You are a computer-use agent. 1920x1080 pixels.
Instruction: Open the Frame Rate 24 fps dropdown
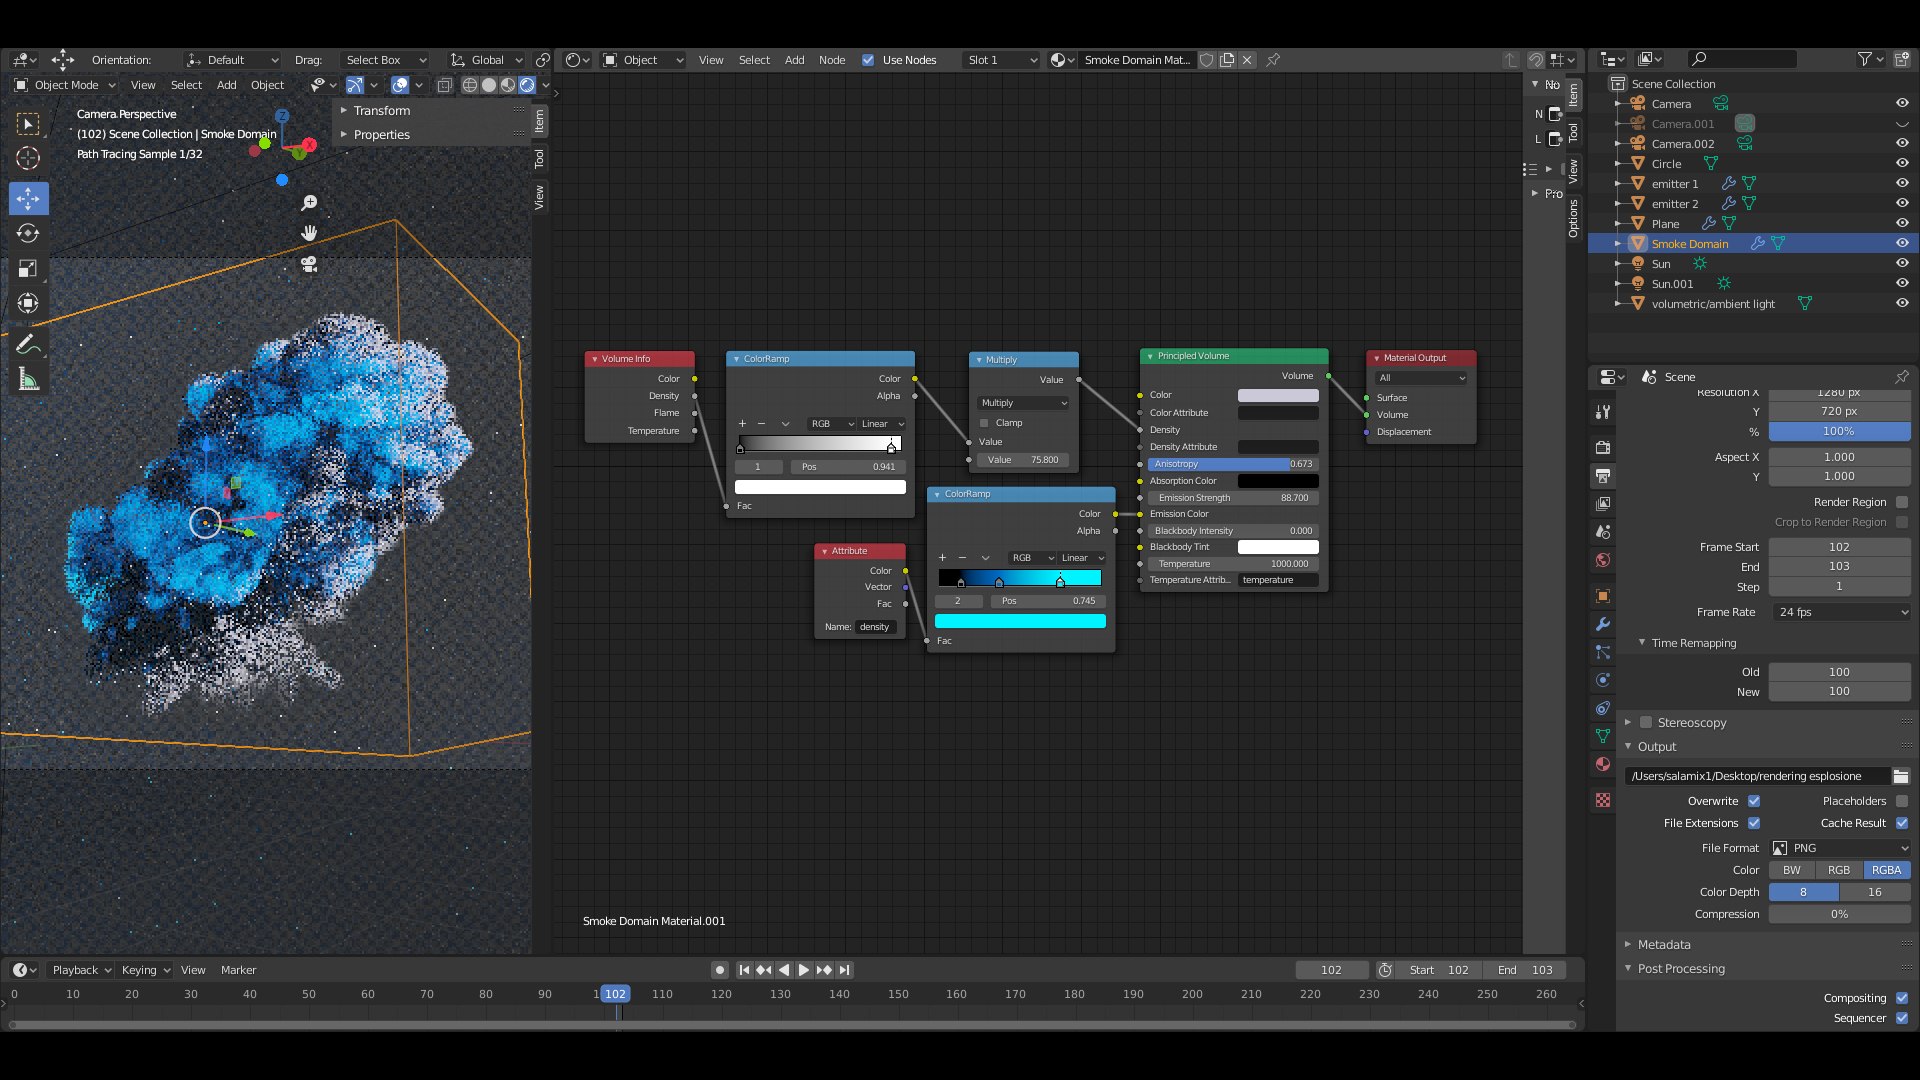tap(1840, 612)
